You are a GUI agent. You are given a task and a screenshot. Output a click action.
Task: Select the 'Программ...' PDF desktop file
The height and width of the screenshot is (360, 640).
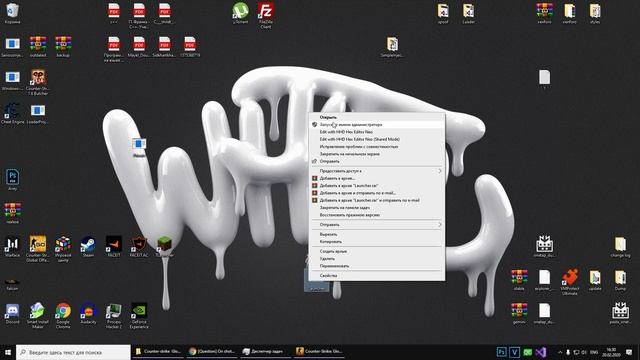click(x=113, y=49)
